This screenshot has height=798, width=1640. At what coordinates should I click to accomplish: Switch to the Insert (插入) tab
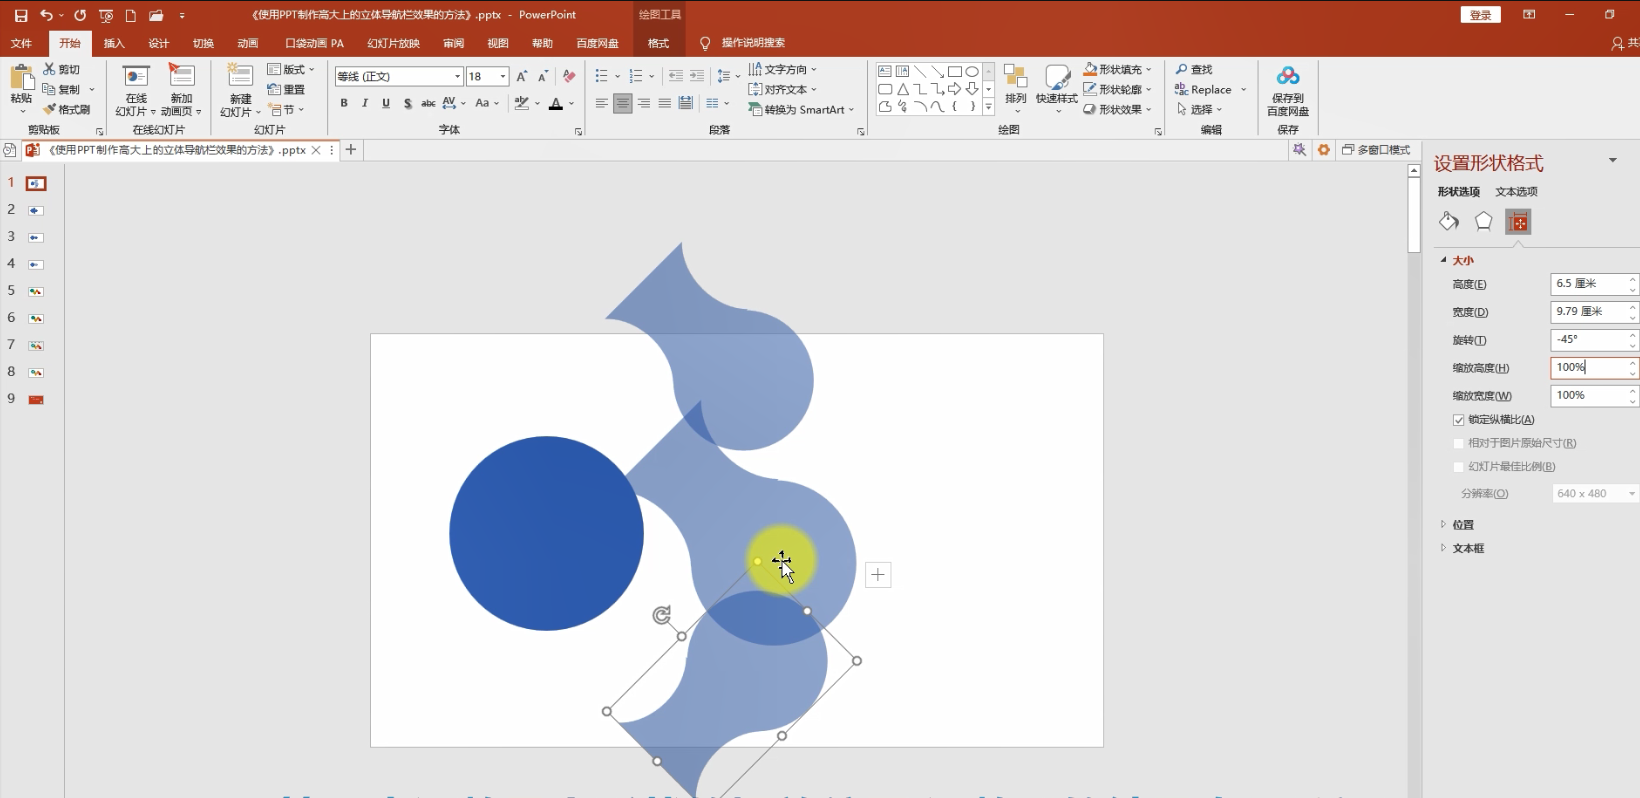click(114, 43)
